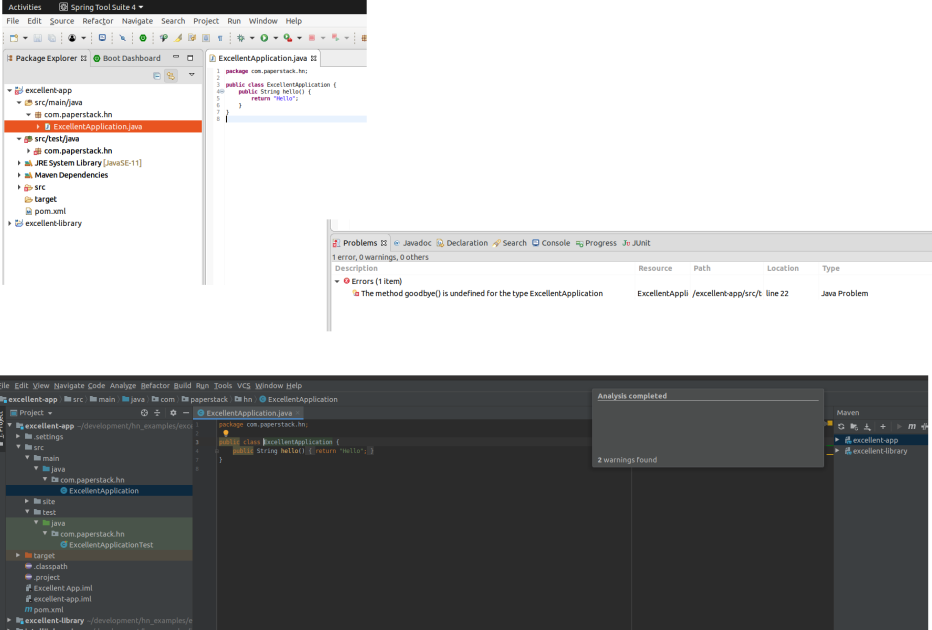Select pom.xml in Package Explorer
The height and width of the screenshot is (630, 932).
pyautogui.click(x=49, y=211)
